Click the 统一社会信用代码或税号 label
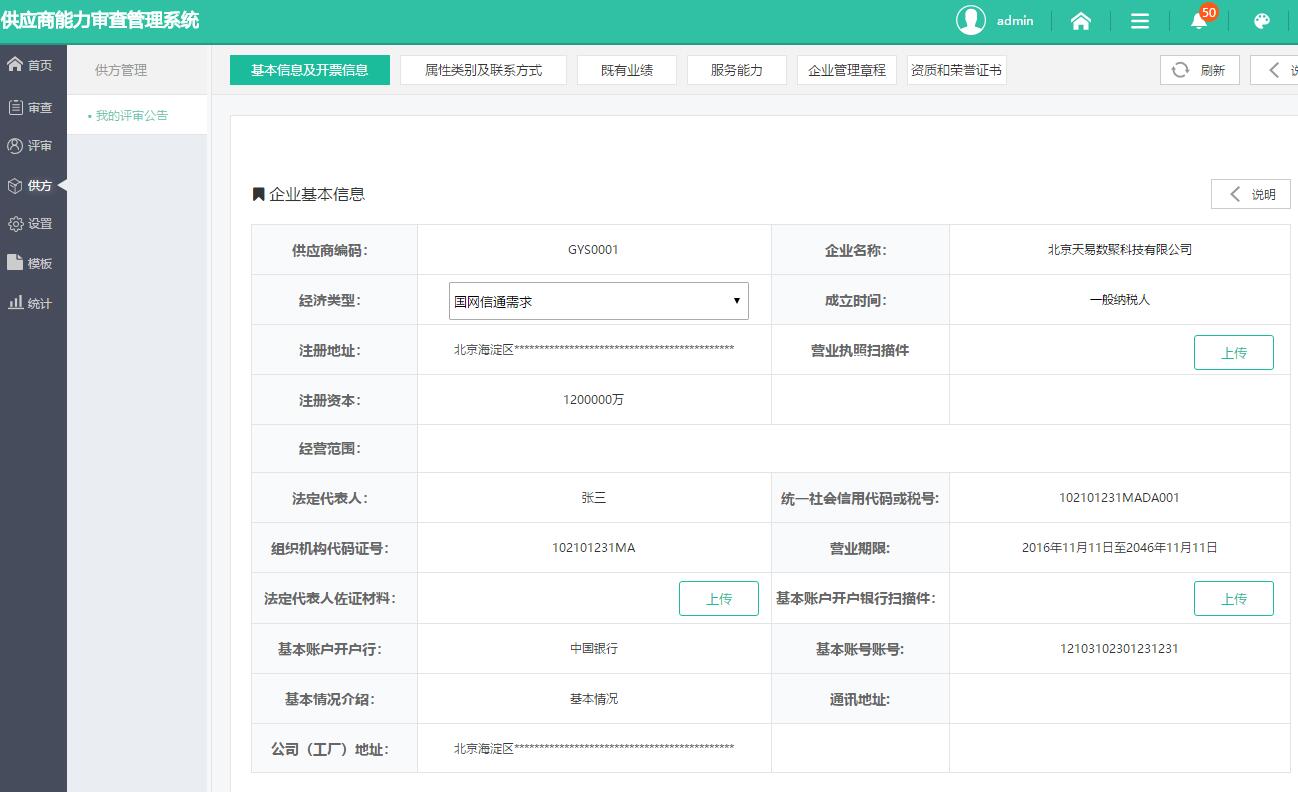1298x792 pixels. (859, 498)
